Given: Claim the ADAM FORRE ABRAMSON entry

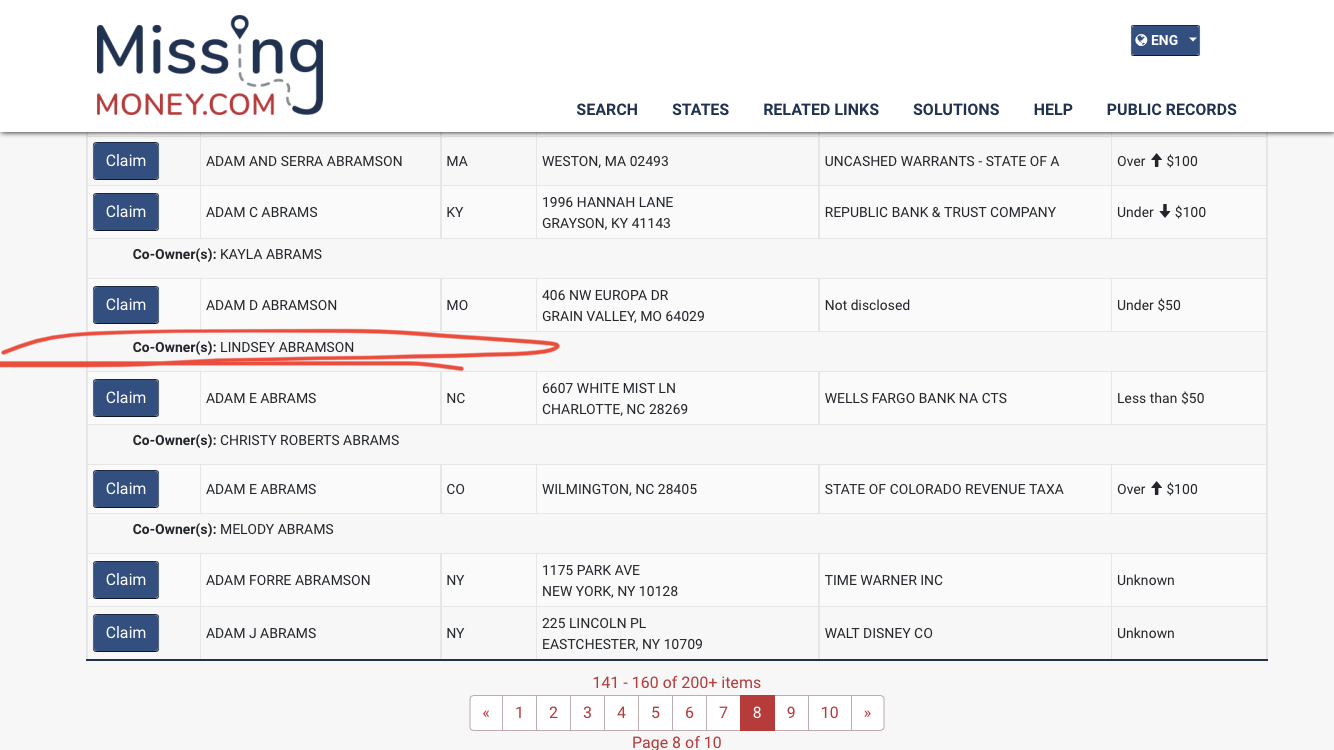Looking at the screenshot, I should pos(126,580).
